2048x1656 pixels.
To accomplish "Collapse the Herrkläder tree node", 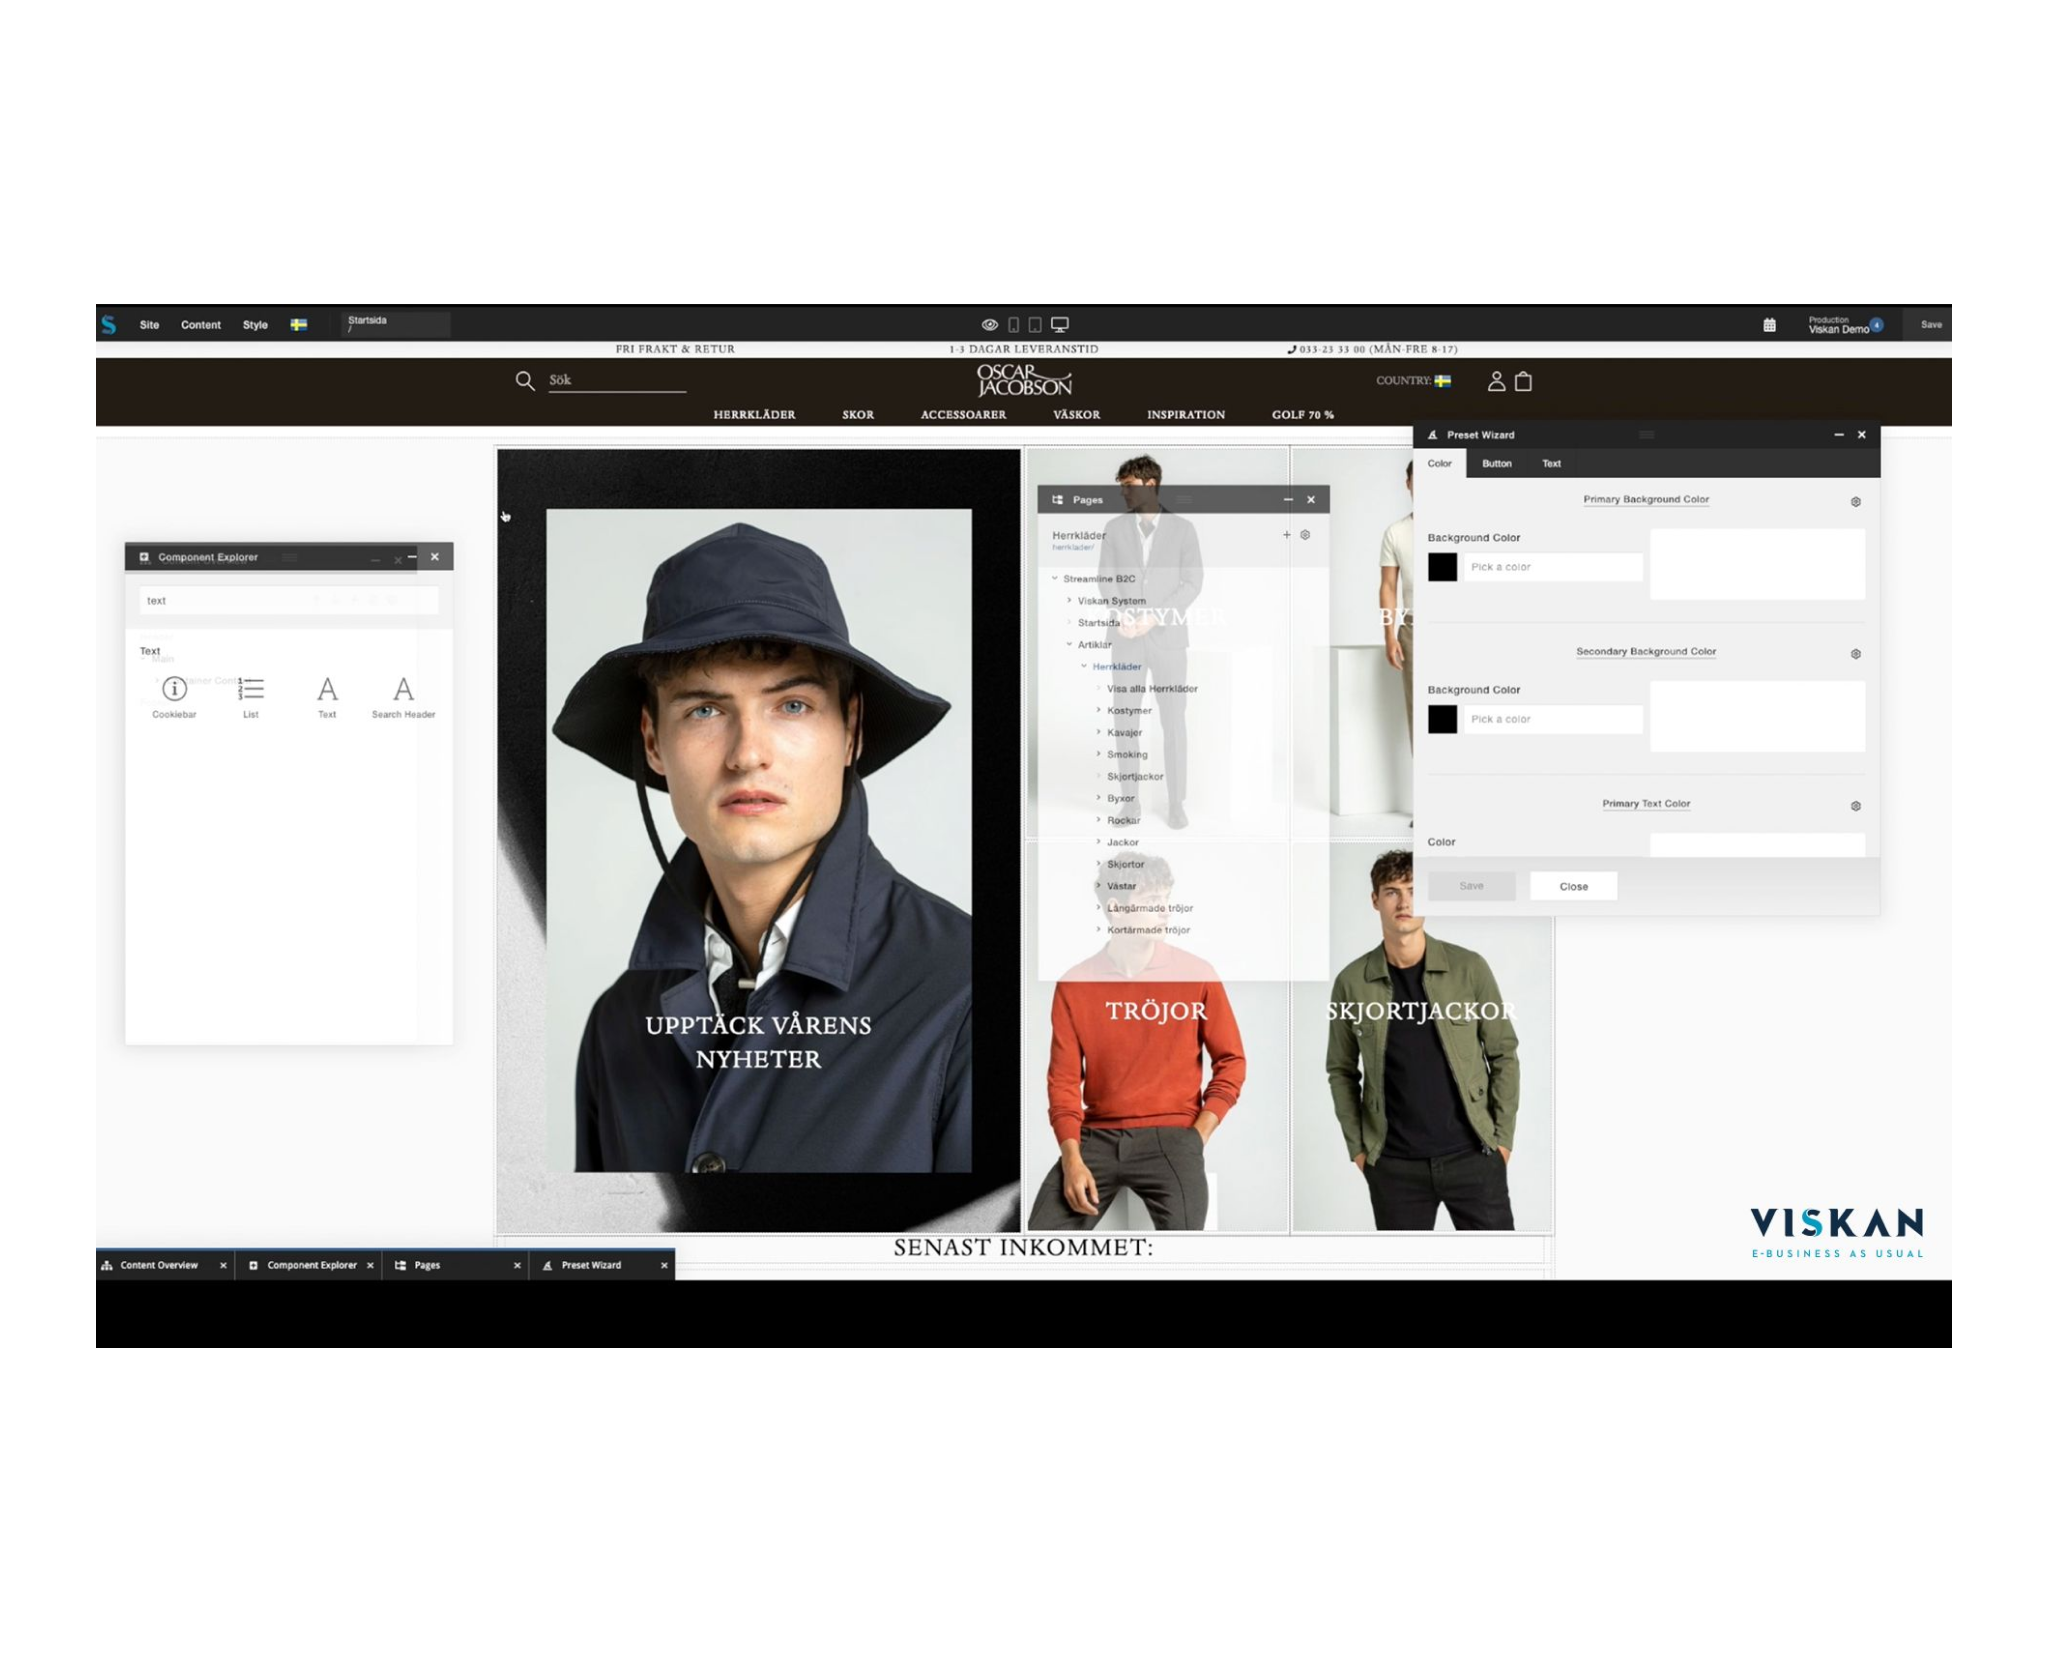I will click(x=1084, y=667).
